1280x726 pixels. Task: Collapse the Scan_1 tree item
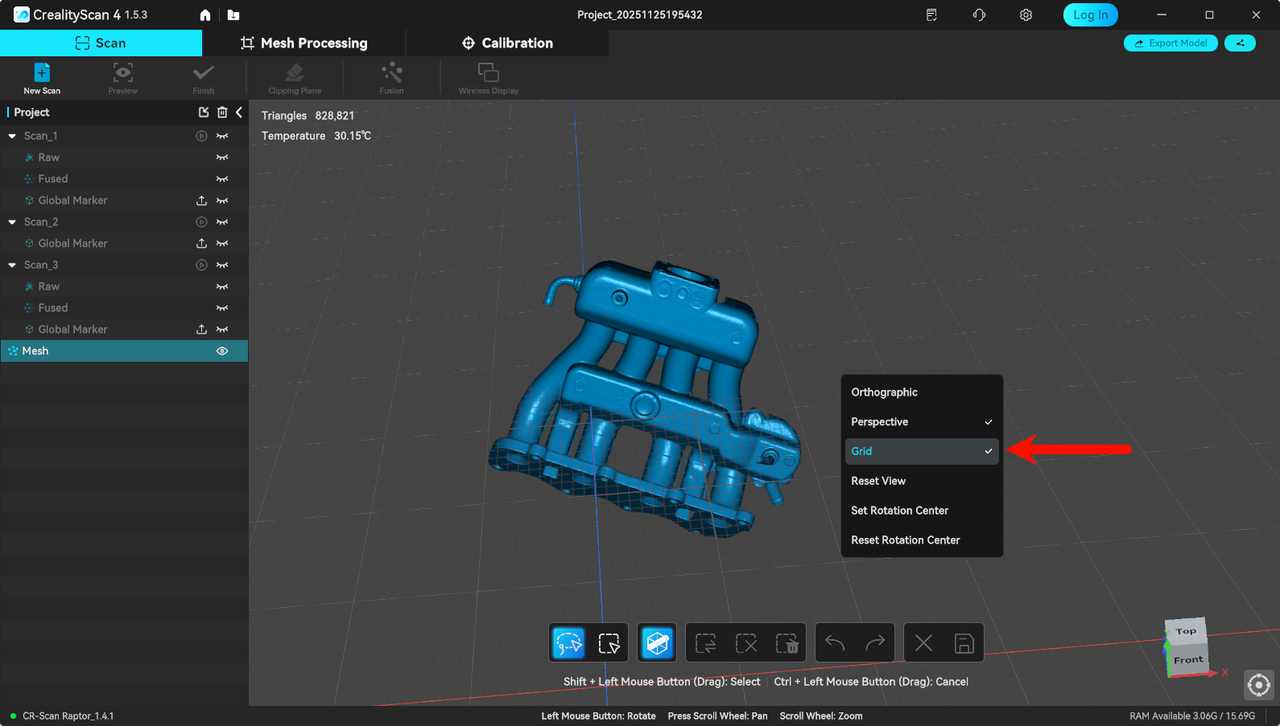tap(10, 135)
